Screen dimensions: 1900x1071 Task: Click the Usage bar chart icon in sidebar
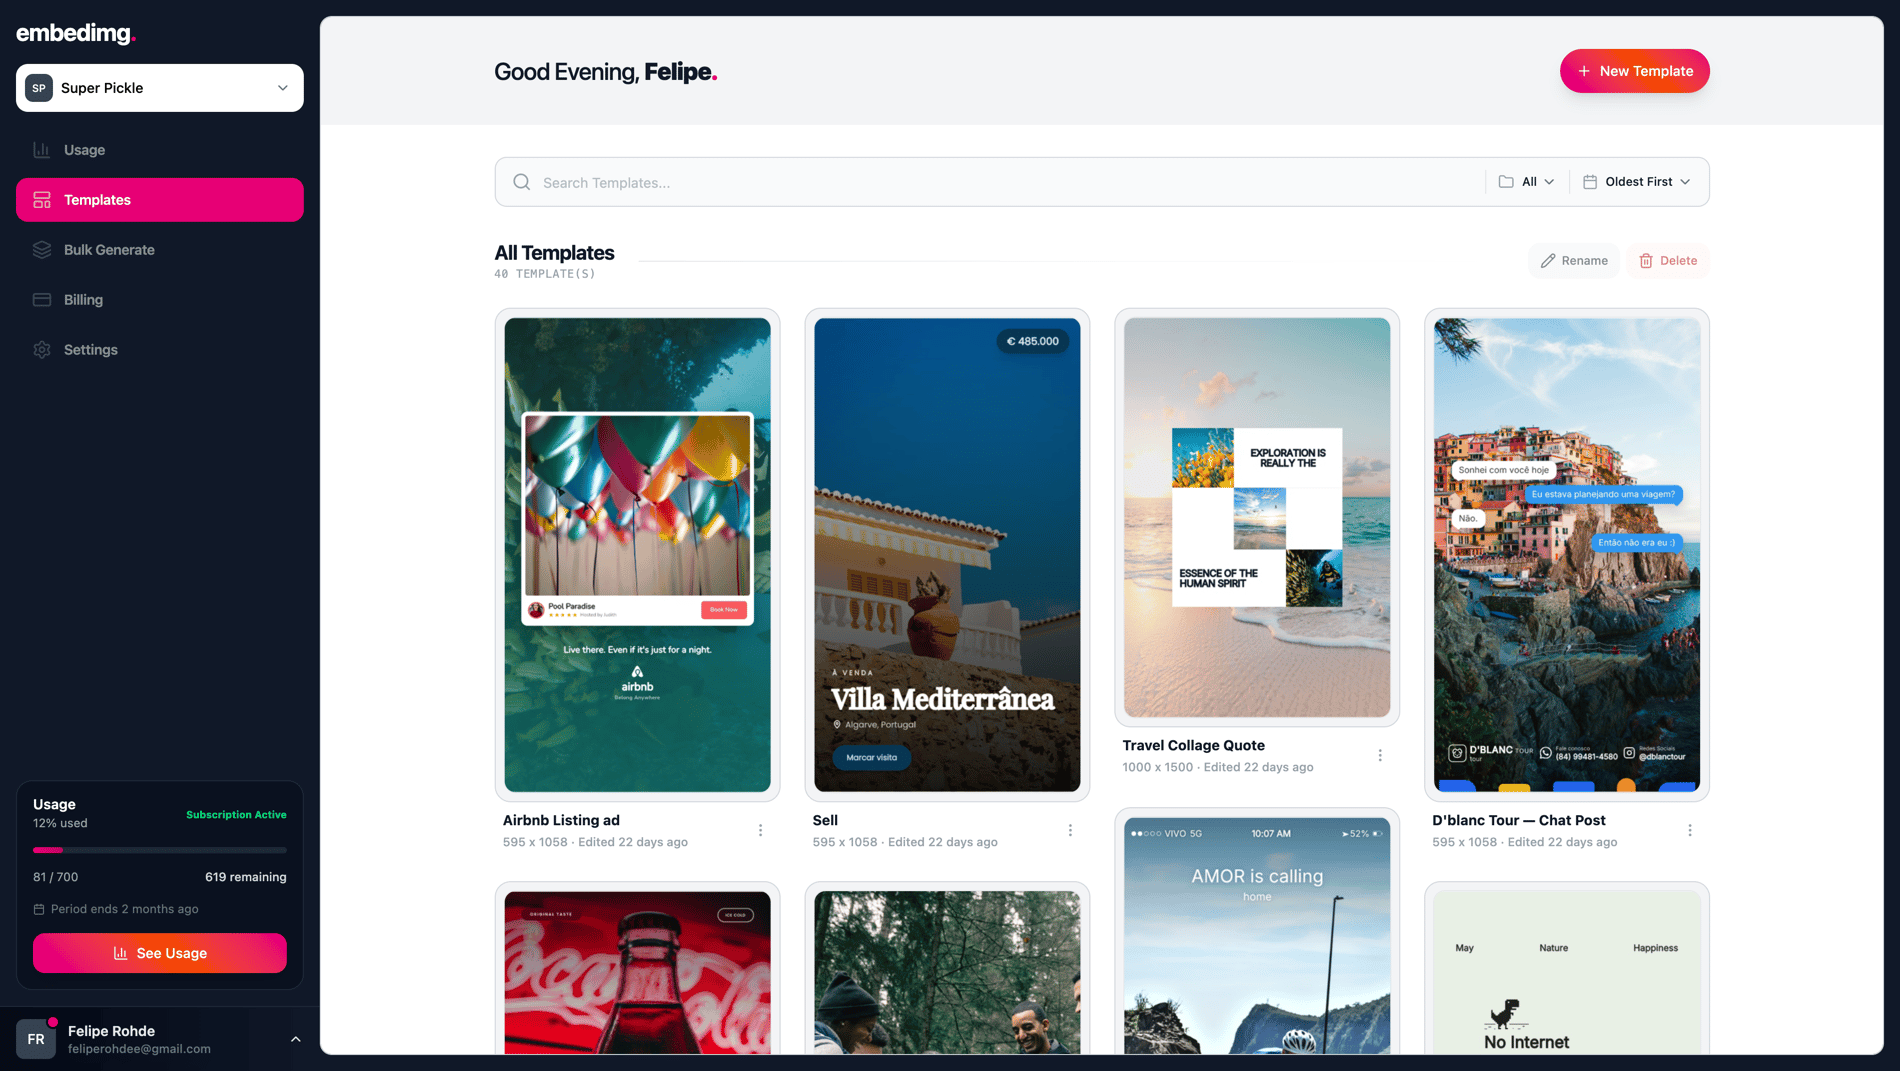click(x=42, y=150)
